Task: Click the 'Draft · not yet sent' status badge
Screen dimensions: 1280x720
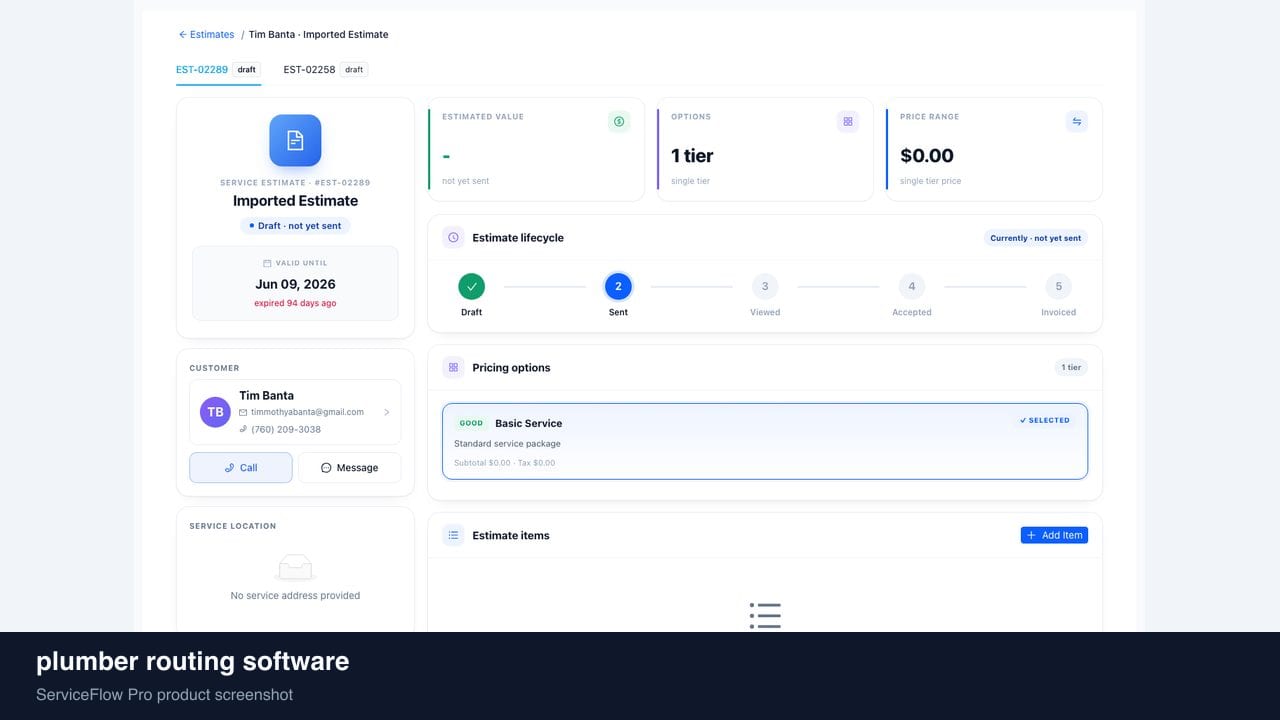Action: [295, 226]
